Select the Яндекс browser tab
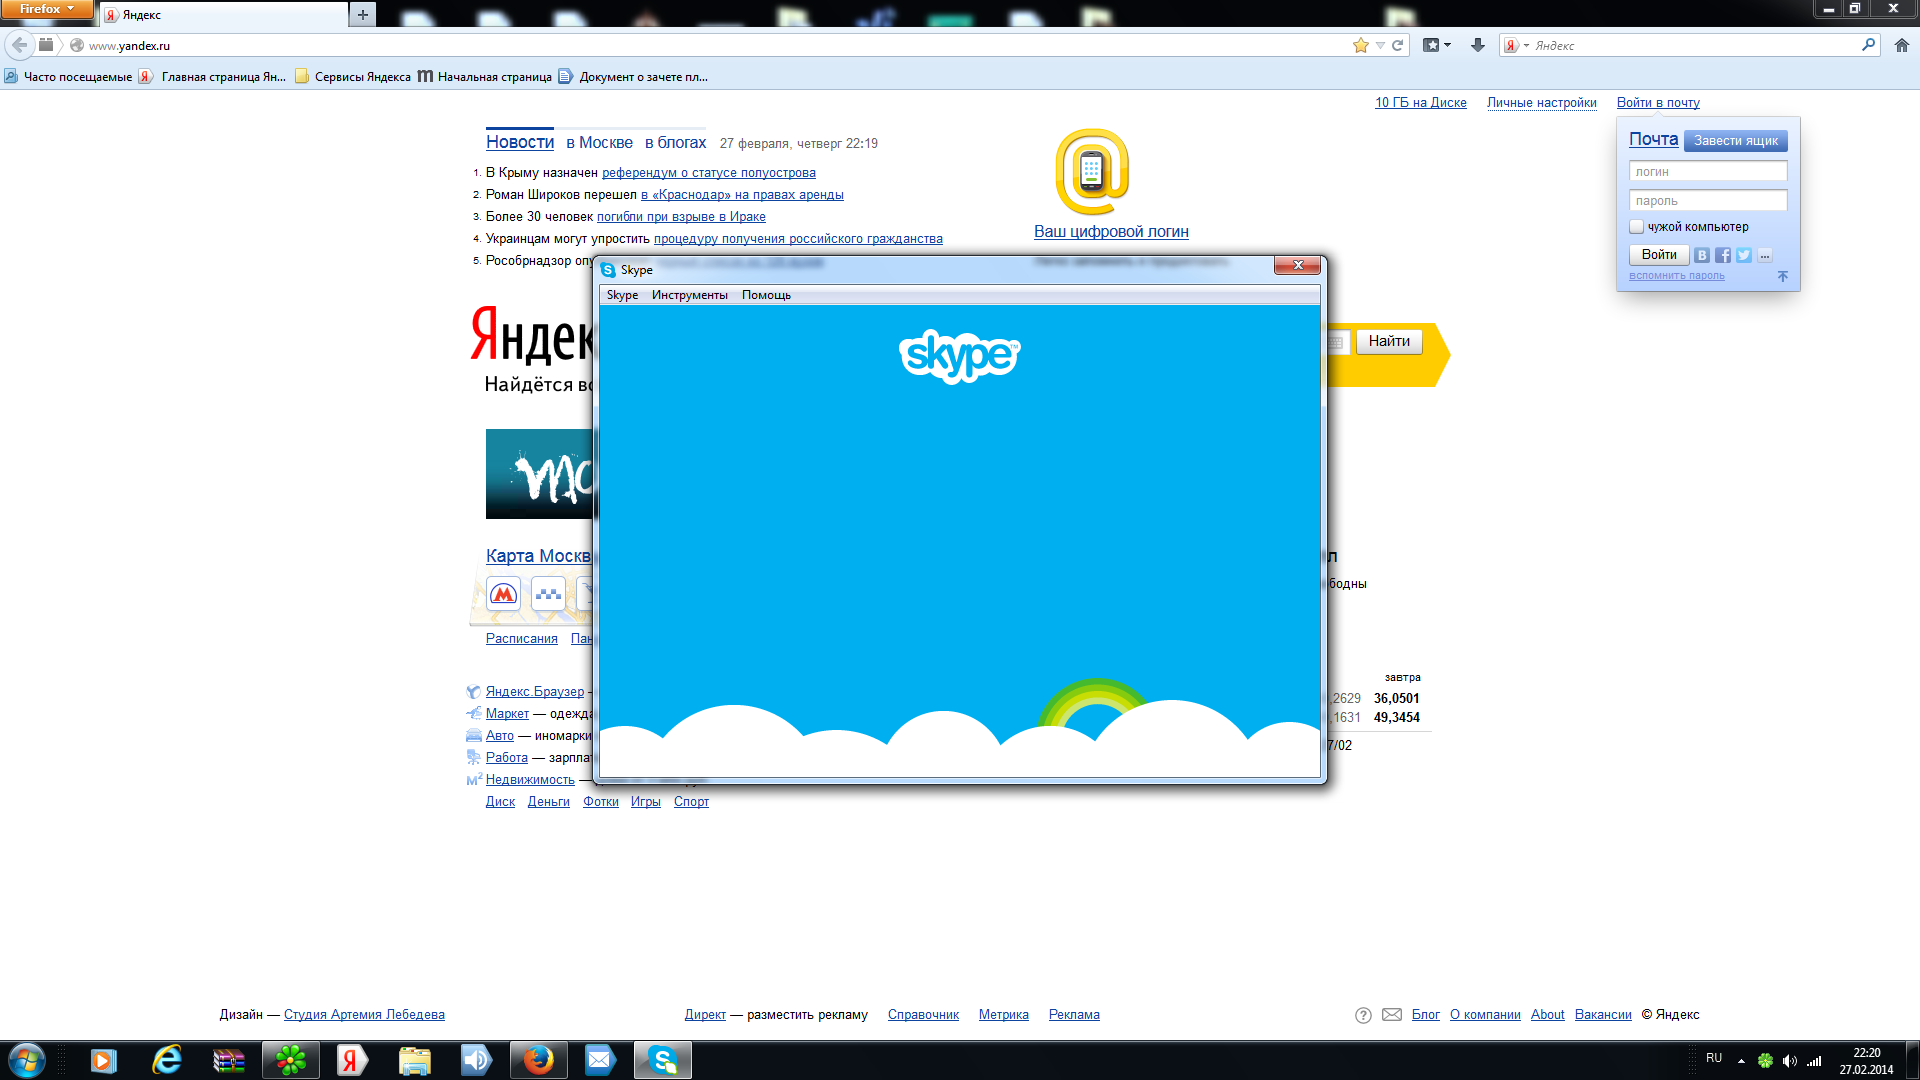The width and height of the screenshot is (1920, 1080). (x=224, y=15)
